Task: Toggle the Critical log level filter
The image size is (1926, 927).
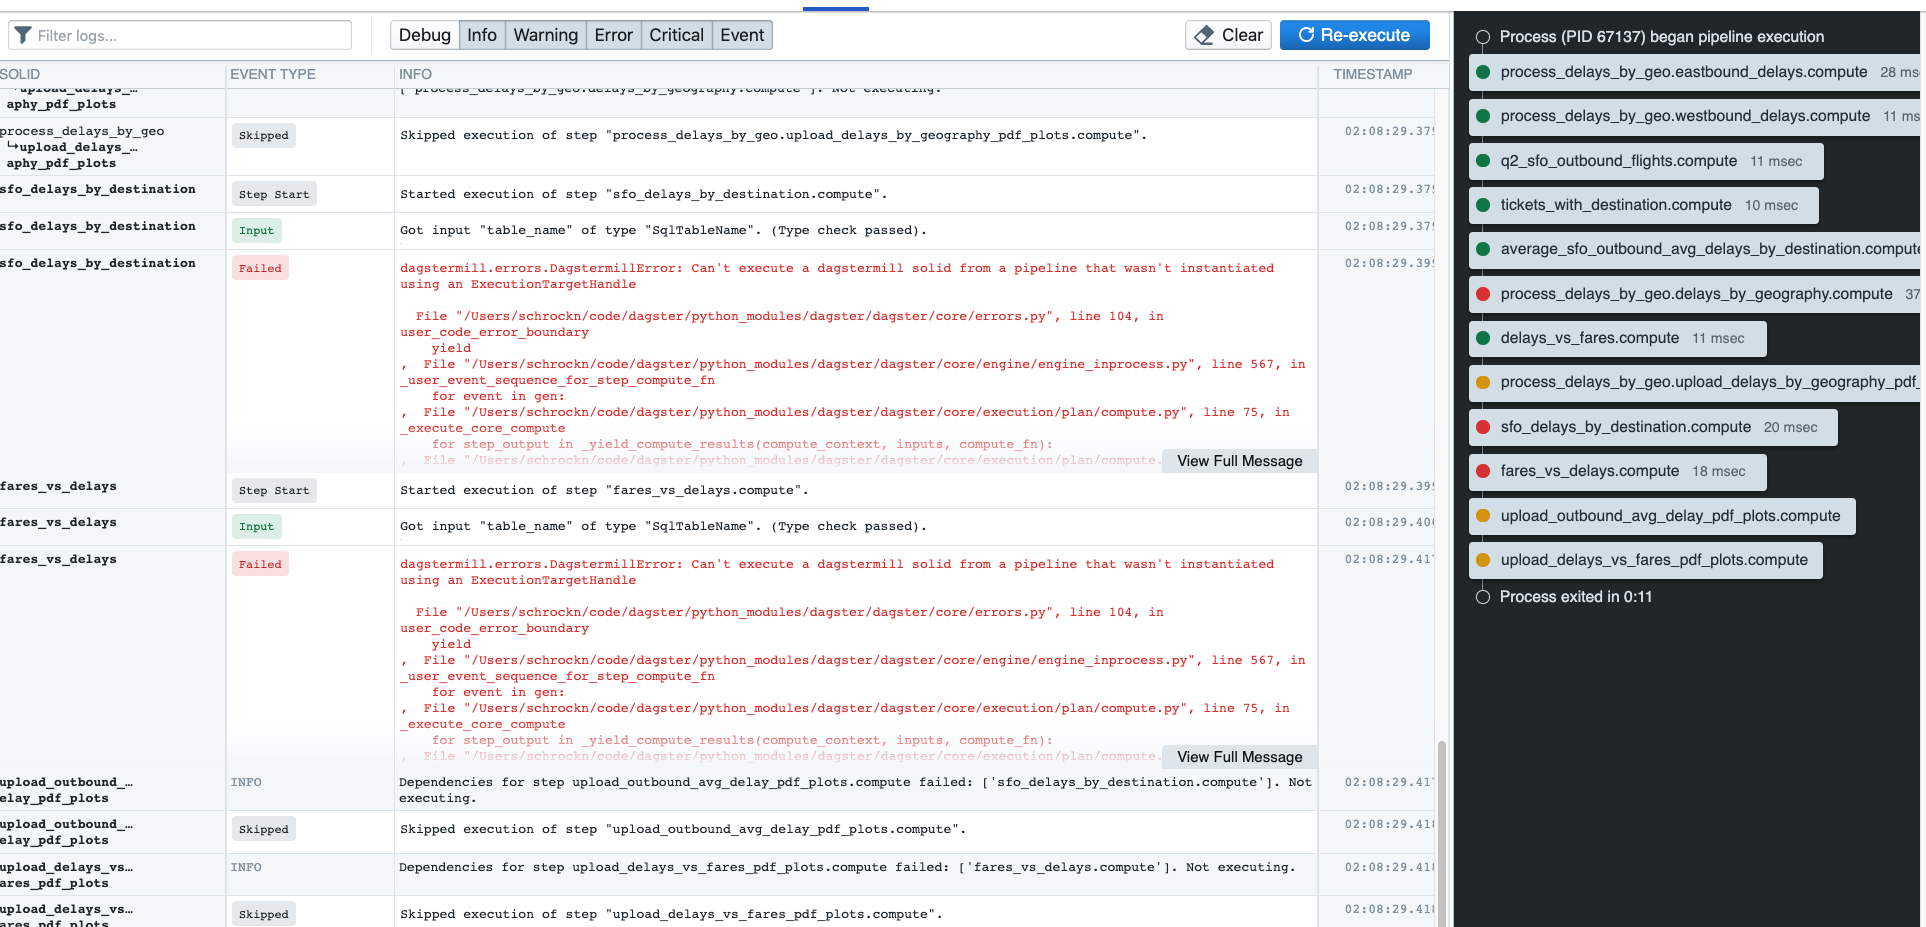Action: tap(676, 35)
